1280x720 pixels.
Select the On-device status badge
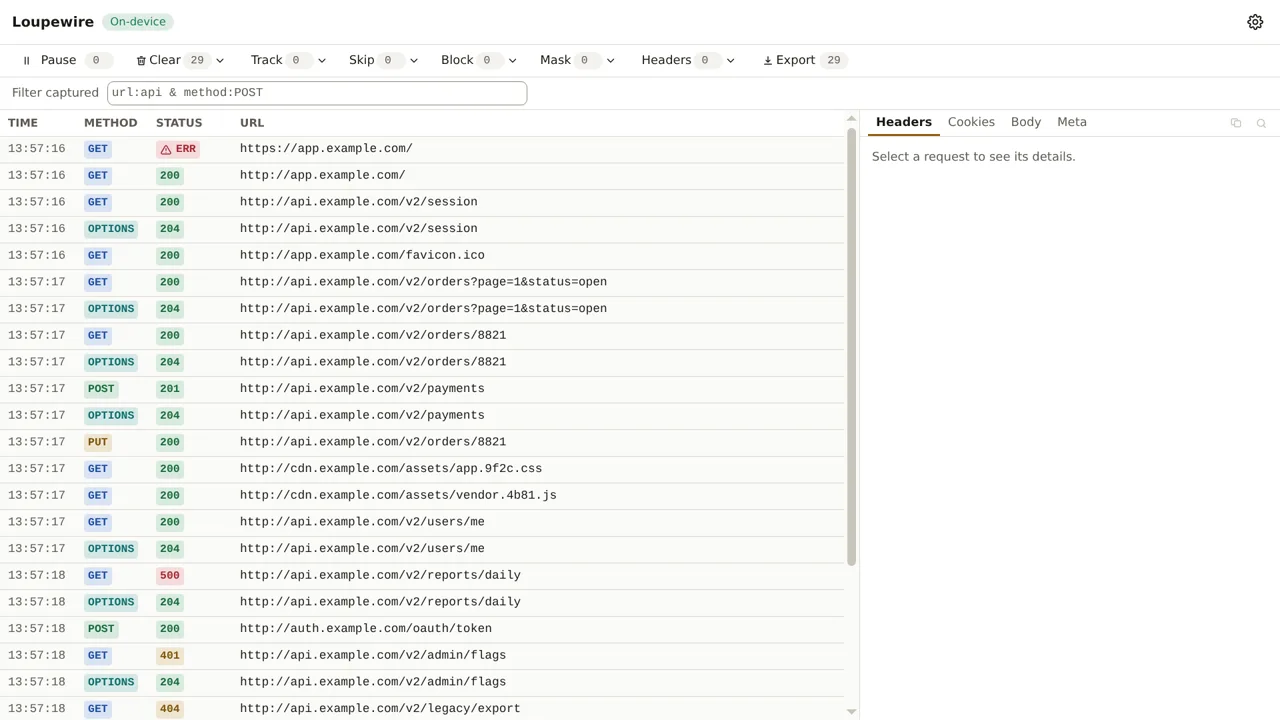138,22
